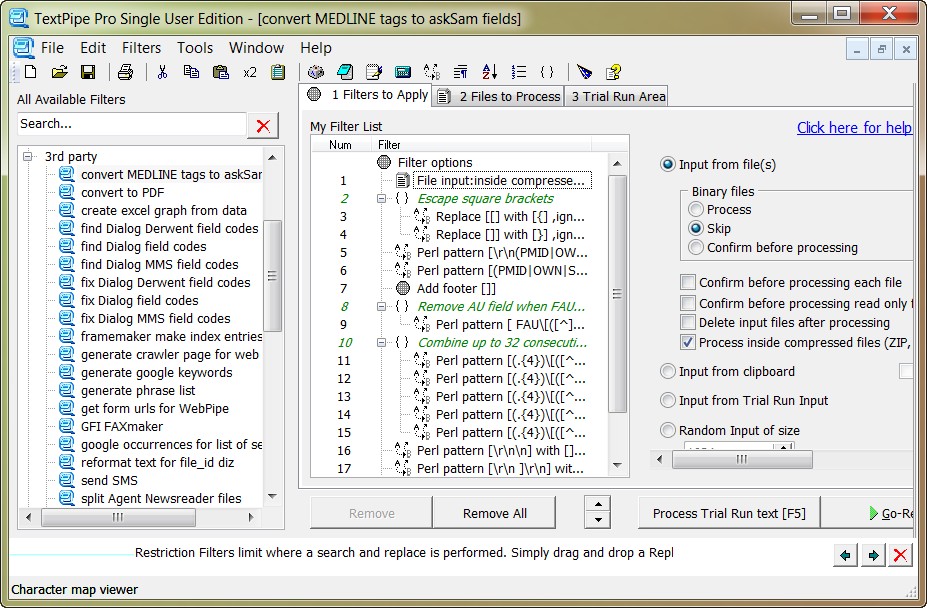Collapse 'Remove AU field when FAU' group
Viewport: 927px width, 608px height.
tap(381, 307)
